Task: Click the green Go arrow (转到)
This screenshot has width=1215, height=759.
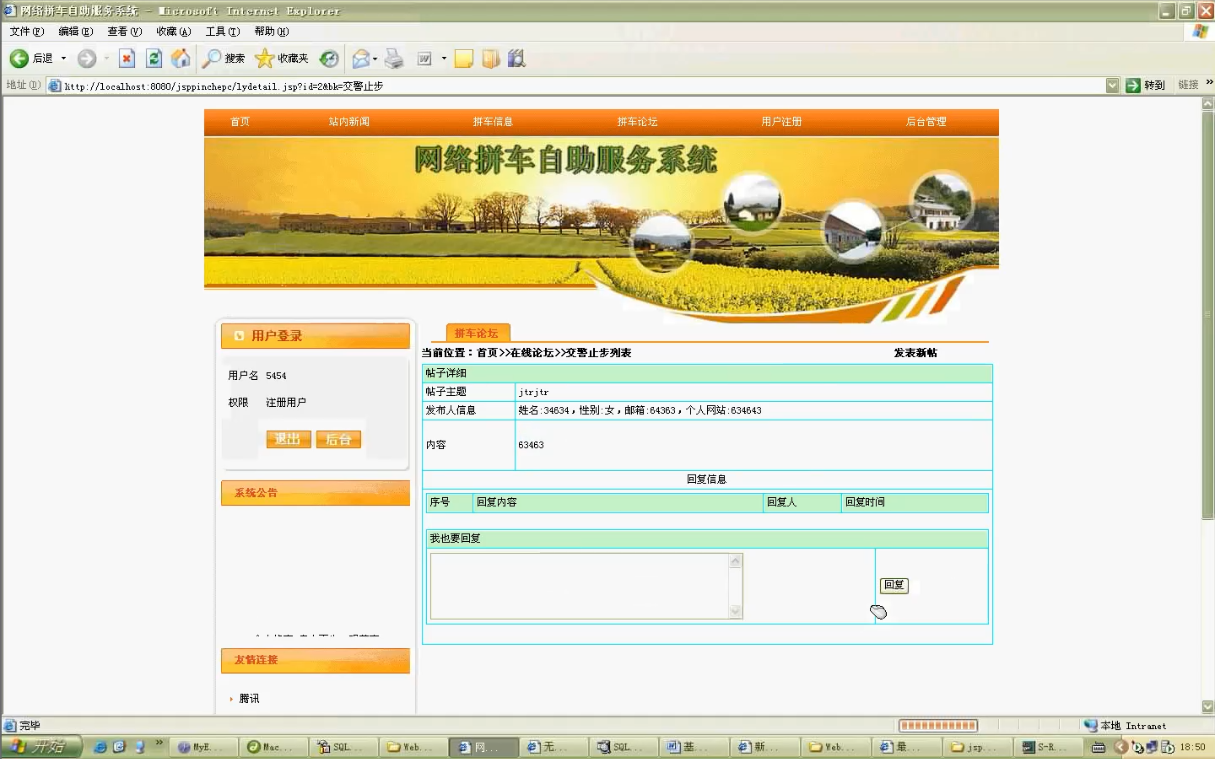Action: [1133, 86]
